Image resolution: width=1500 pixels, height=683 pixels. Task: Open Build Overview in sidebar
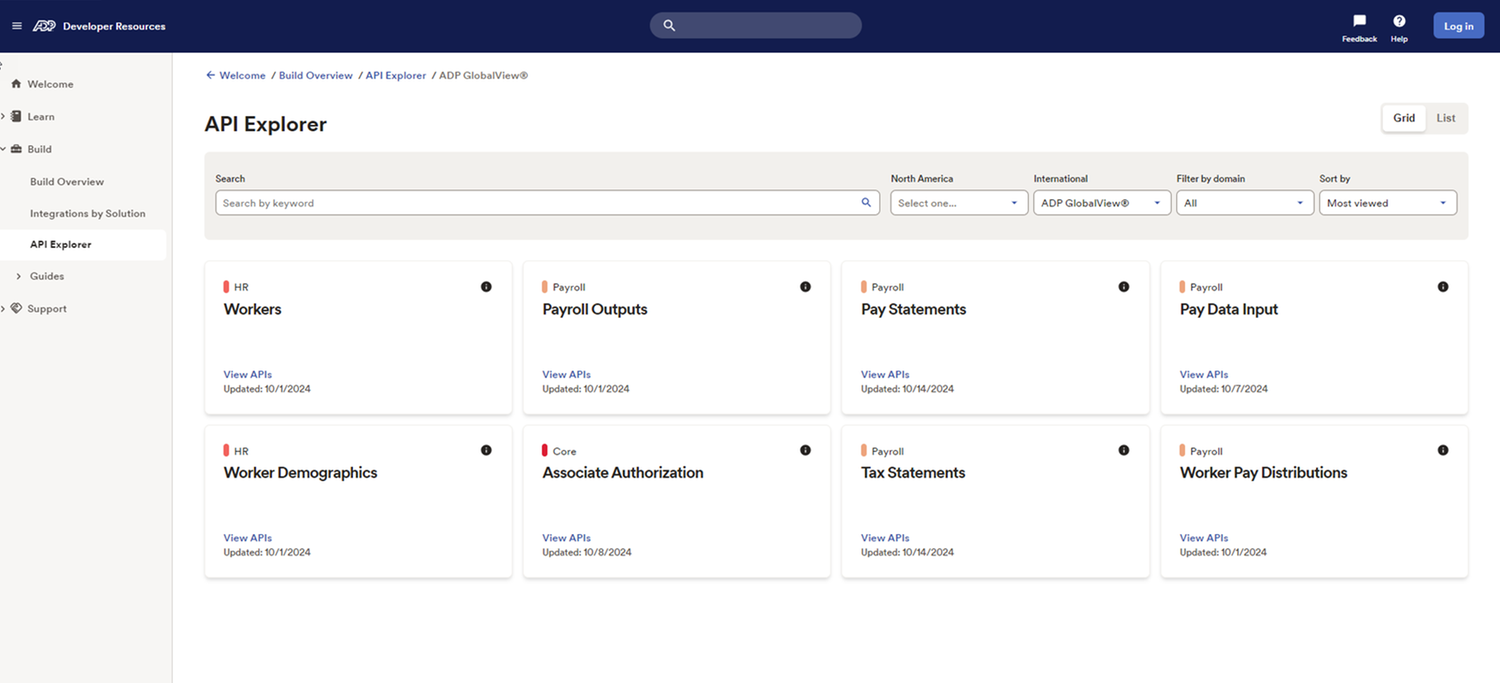[67, 182]
